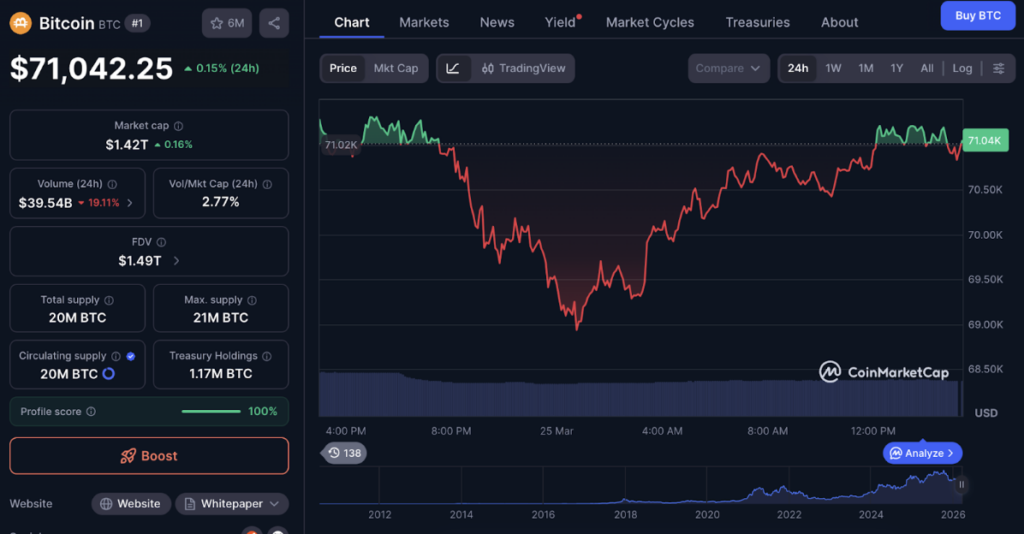Screen dimensions: 1024x534
Task: Click the Market cap info icon
Action: tap(179, 126)
